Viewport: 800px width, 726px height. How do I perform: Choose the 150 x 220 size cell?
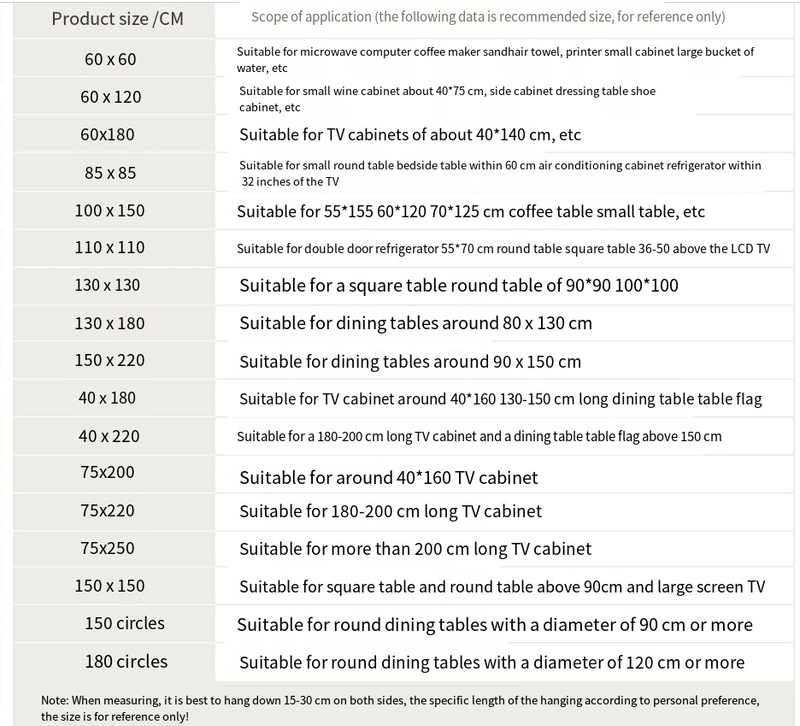click(x=110, y=360)
